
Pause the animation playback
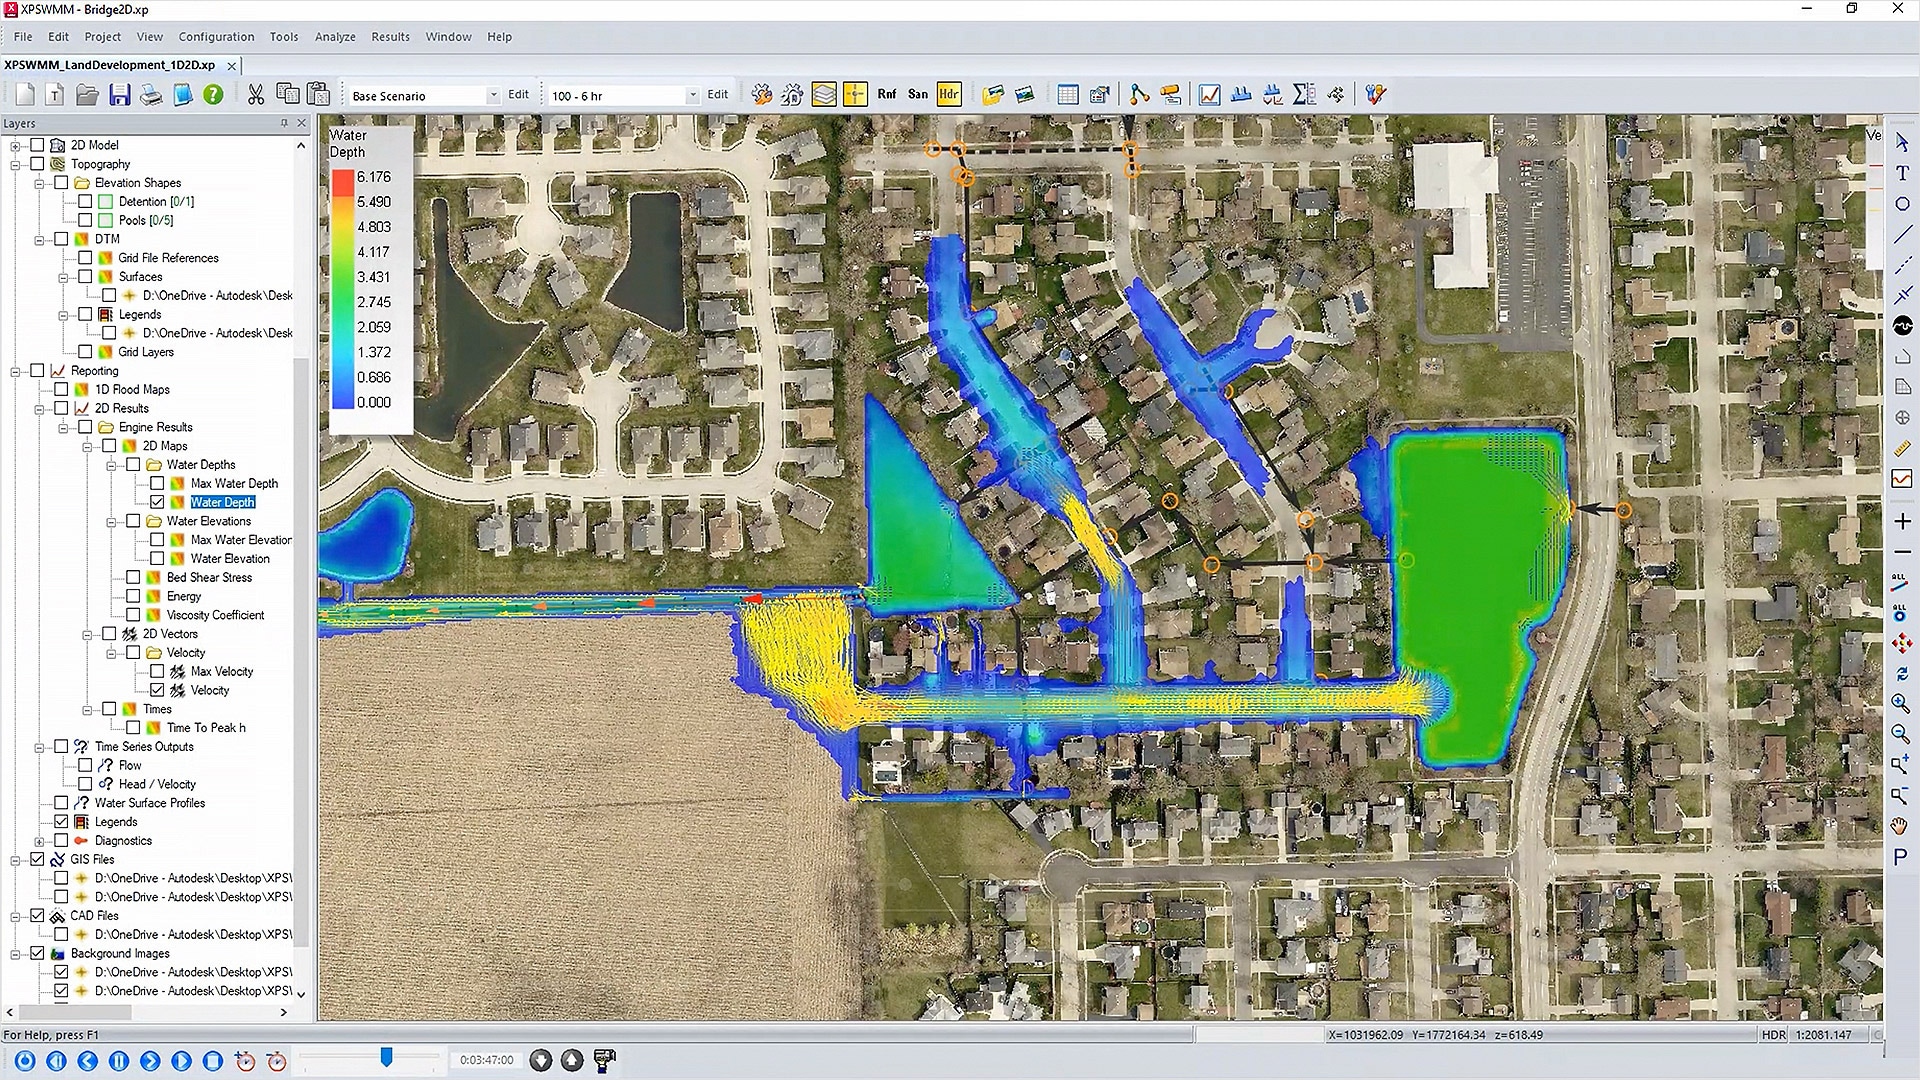[119, 1061]
